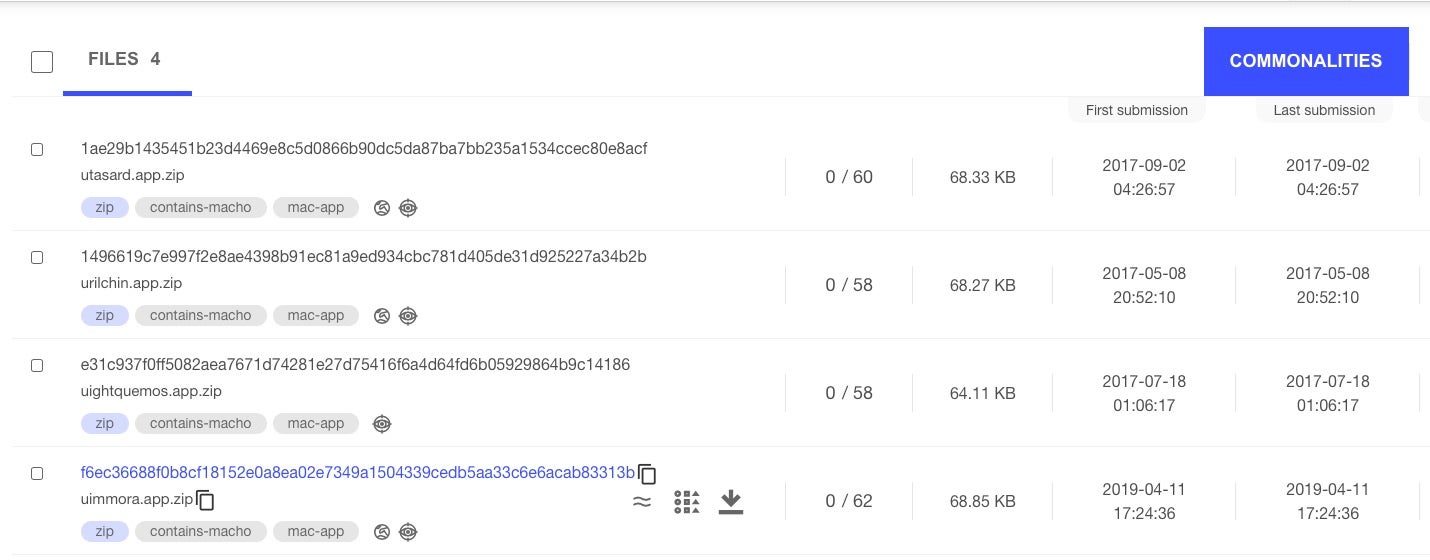The height and width of the screenshot is (560, 1430).
Task: Click the zip tag on urilchin row
Action: coord(104,316)
